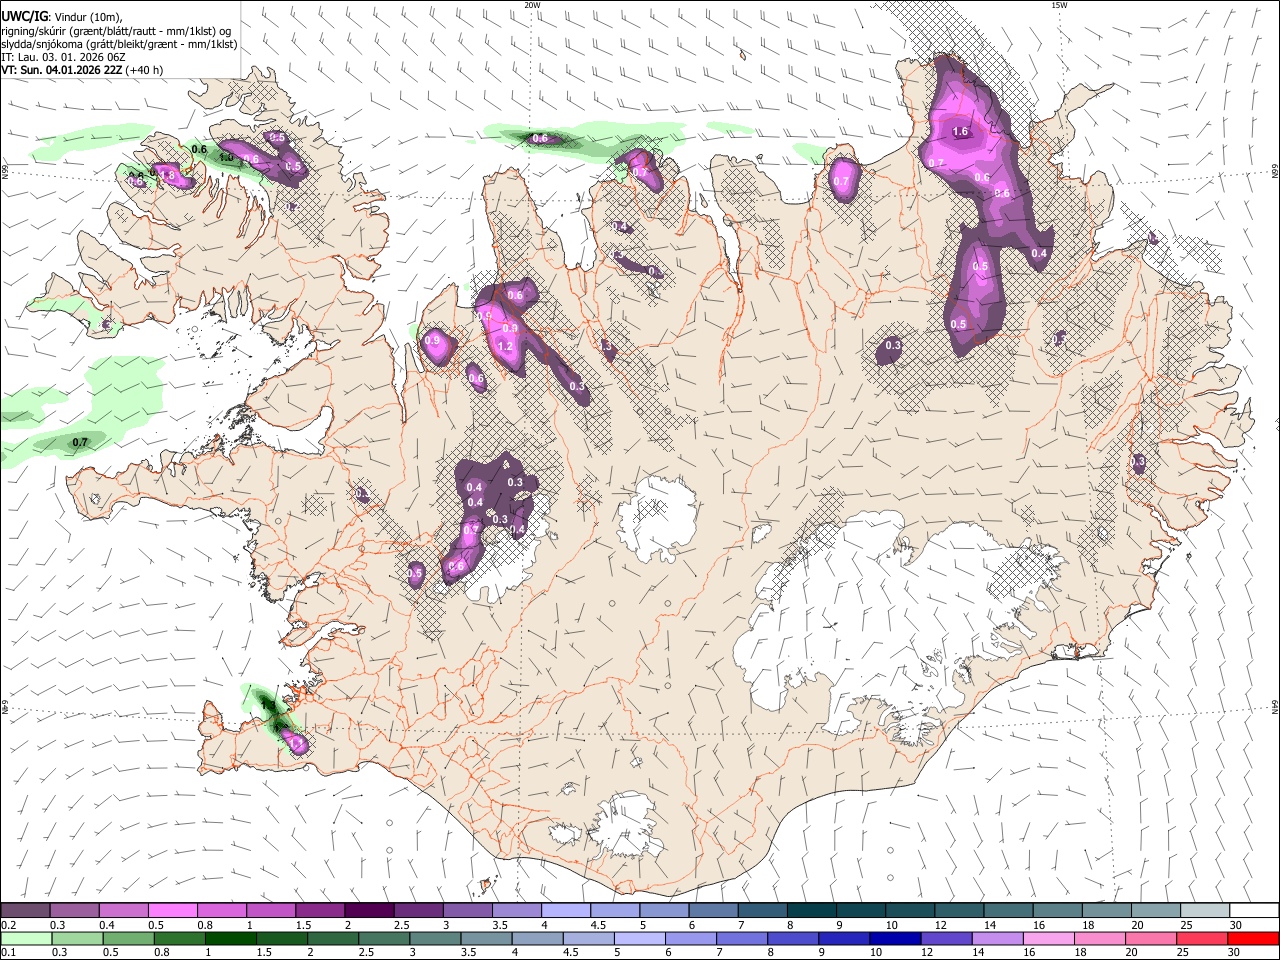Image resolution: width=1280 pixels, height=960 pixels.
Task: Click the deep purple 2–2.5 swatch in the upper scale
Action: coord(368,911)
